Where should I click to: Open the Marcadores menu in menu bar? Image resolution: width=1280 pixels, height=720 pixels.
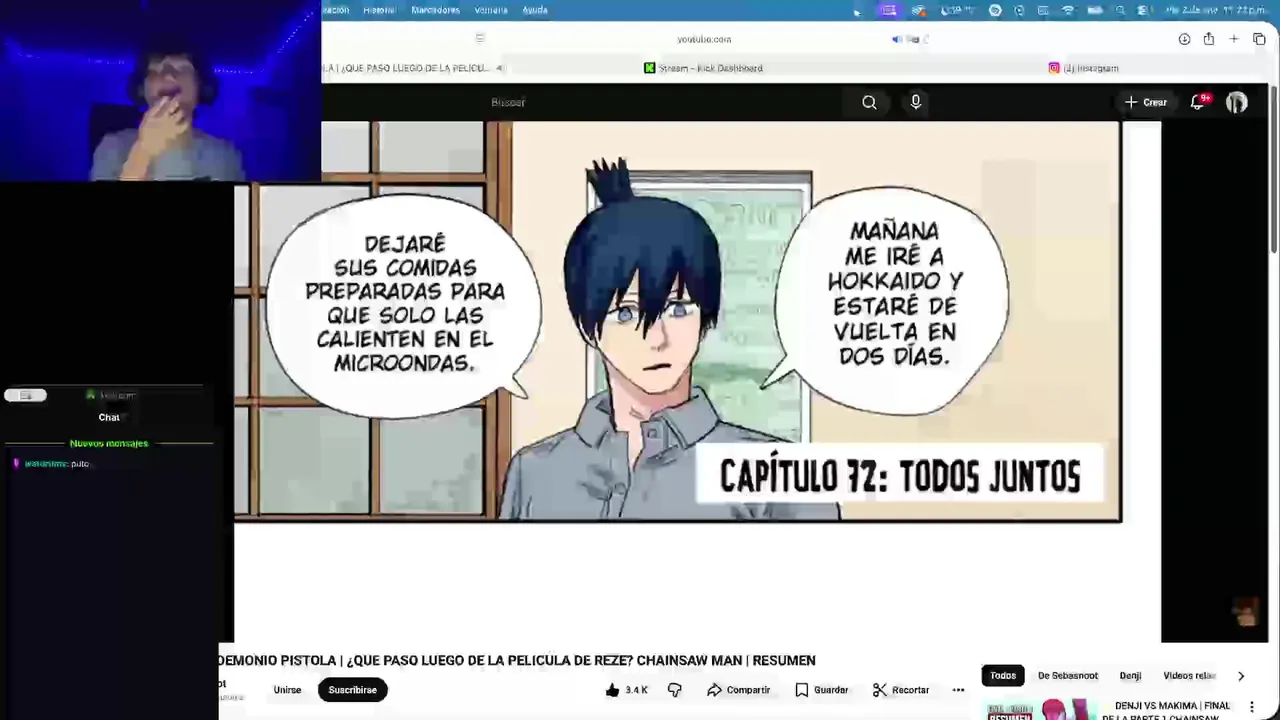pos(435,10)
